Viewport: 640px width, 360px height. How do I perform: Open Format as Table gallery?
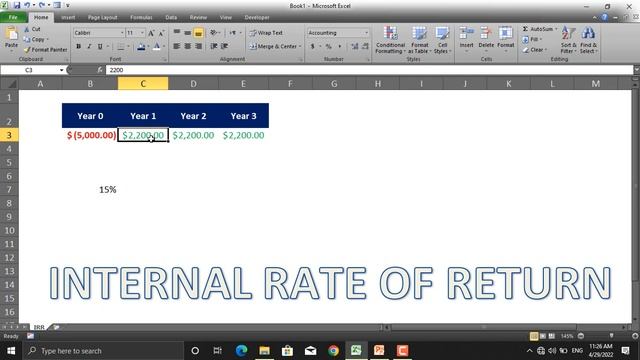[419, 40]
